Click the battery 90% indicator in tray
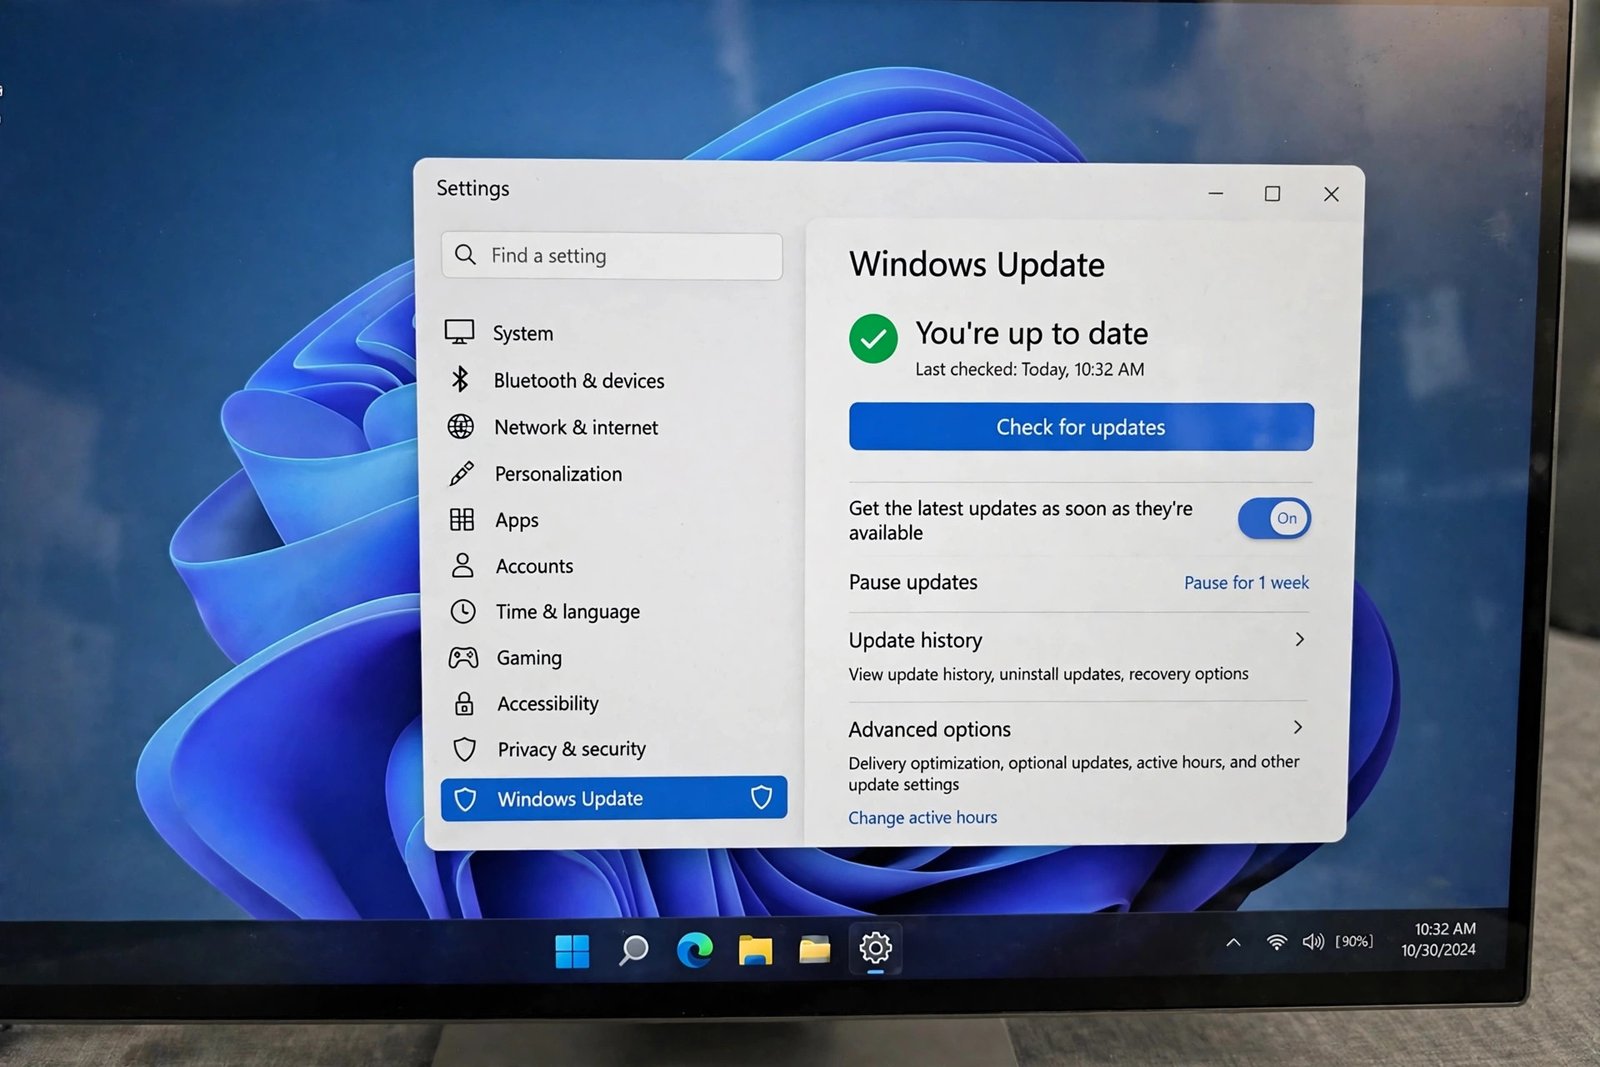The height and width of the screenshot is (1067, 1600). (x=1354, y=942)
